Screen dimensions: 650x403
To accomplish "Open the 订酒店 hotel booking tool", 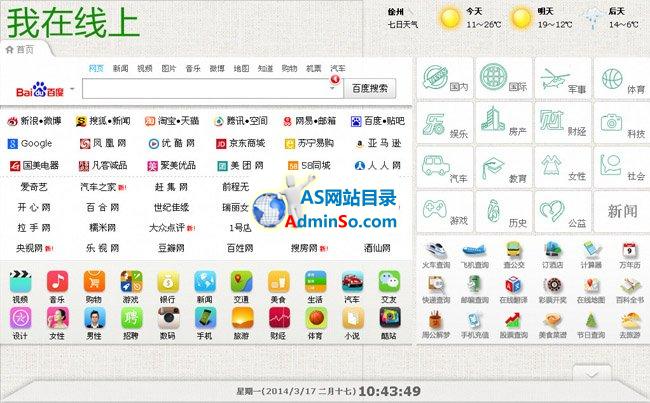I will (552, 255).
